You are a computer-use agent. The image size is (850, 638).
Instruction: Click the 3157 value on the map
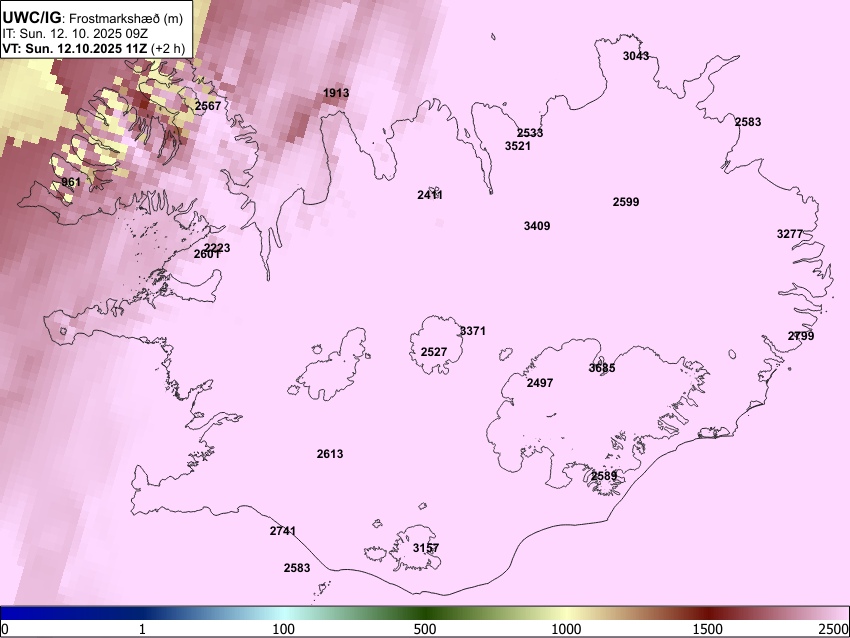coord(426,548)
